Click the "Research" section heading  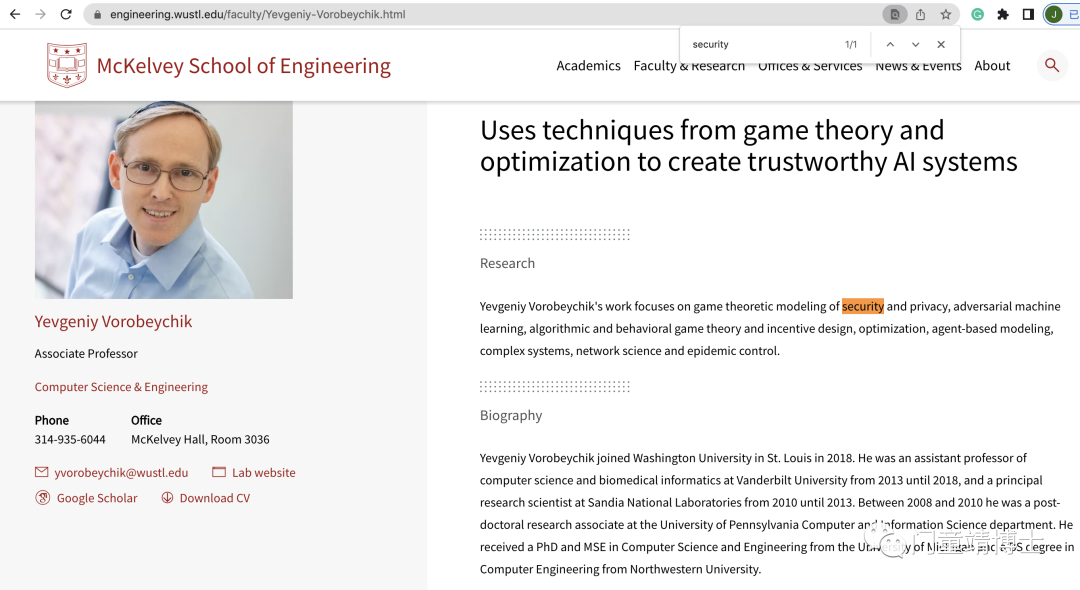click(x=508, y=263)
